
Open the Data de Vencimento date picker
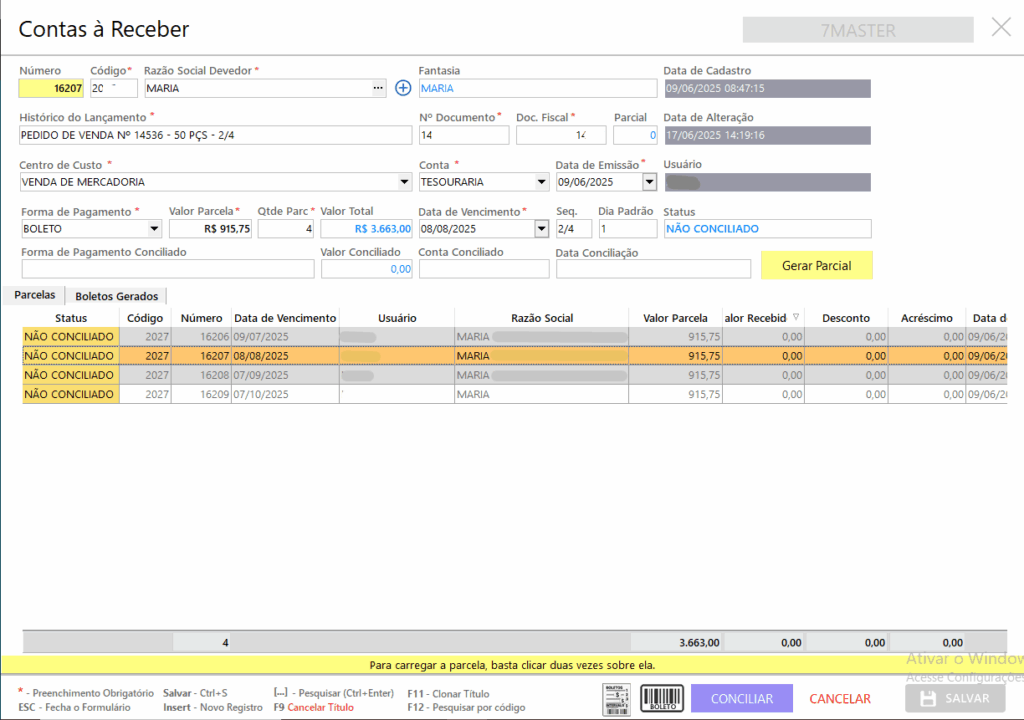(x=542, y=229)
